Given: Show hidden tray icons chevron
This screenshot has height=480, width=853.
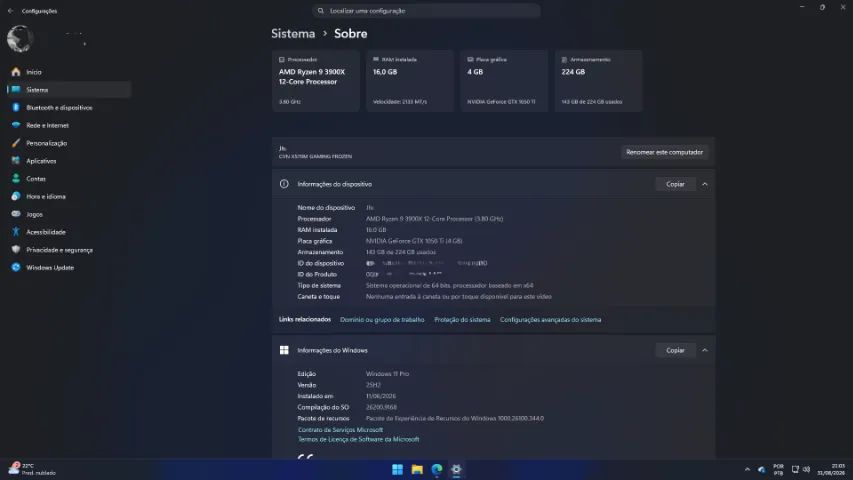Looking at the screenshot, I should 747,469.
